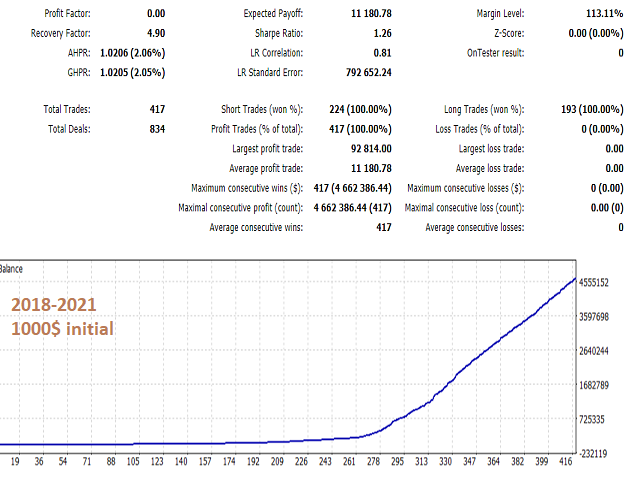640x480 pixels.
Task: Click the Short Trades (won %) label
Action: click(262, 109)
